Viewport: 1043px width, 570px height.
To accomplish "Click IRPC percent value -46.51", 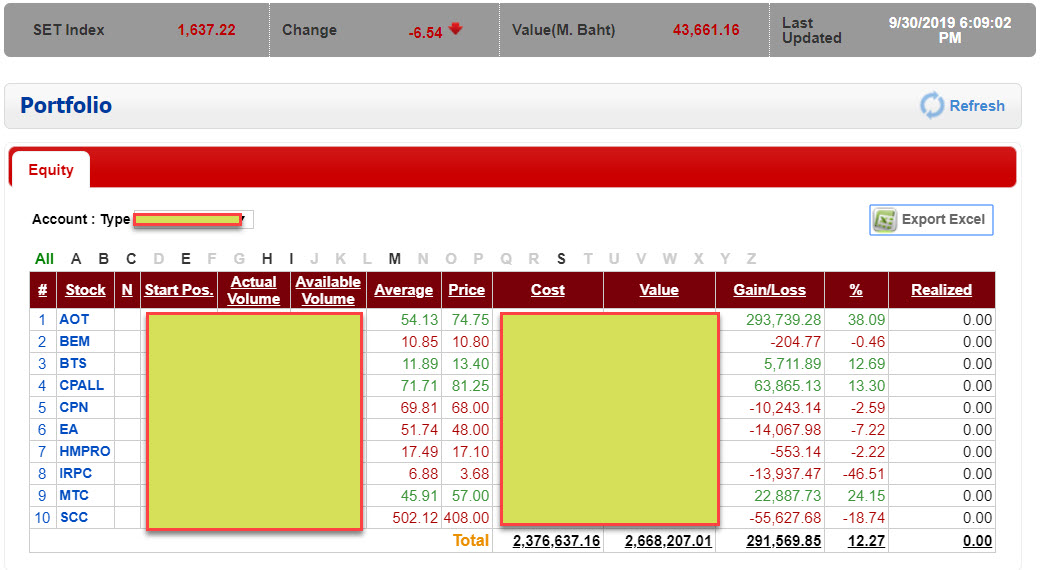I will pyautogui.click(x=863, y=474).
